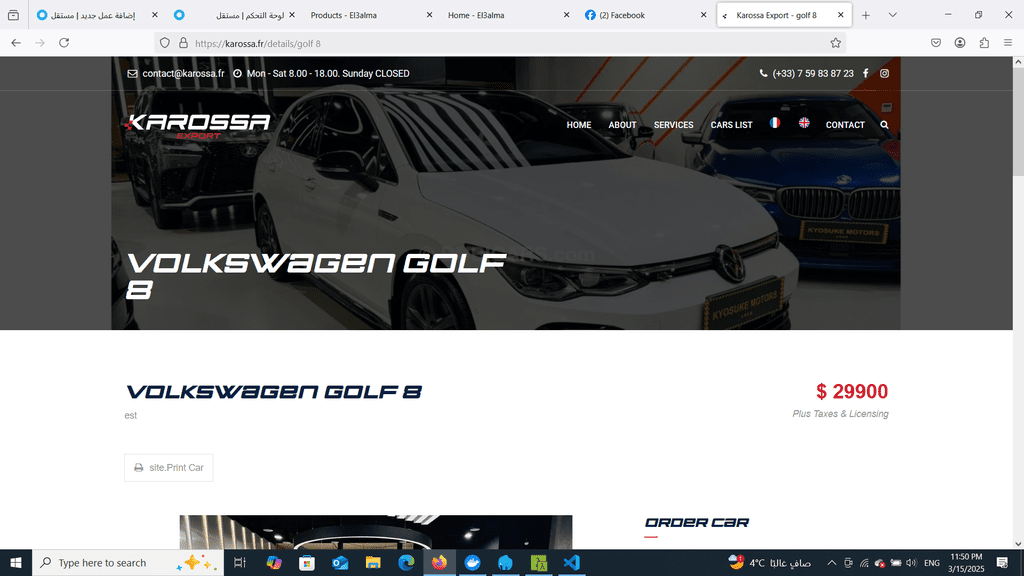Image resolution: width=1024 pixels, height=576 pixels.
Task: Open the taskbar clock showing 11:50 PM
Action: coord(966,562)
